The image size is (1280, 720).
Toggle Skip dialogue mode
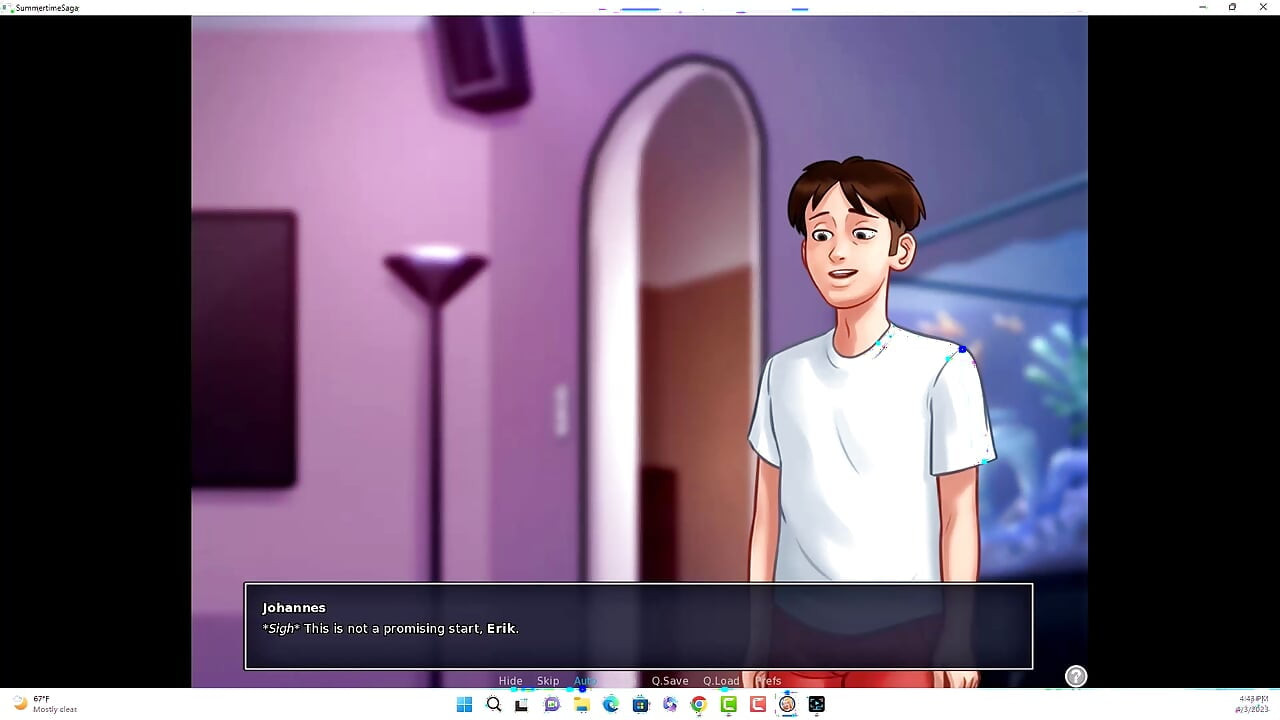click(x=548, y=681)
